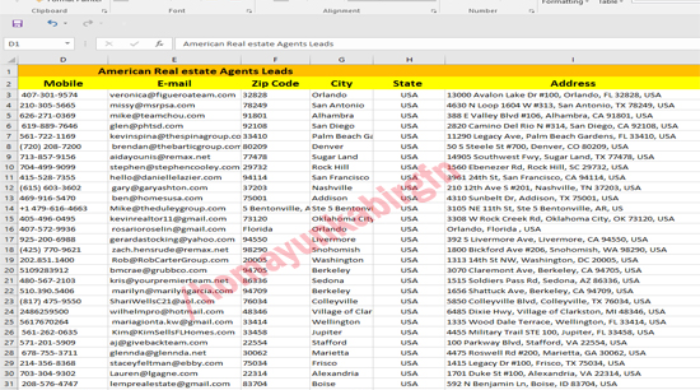Select city cell Wellington
The image size is (700, 390).
pyautogui.click(x=342, y=322)
